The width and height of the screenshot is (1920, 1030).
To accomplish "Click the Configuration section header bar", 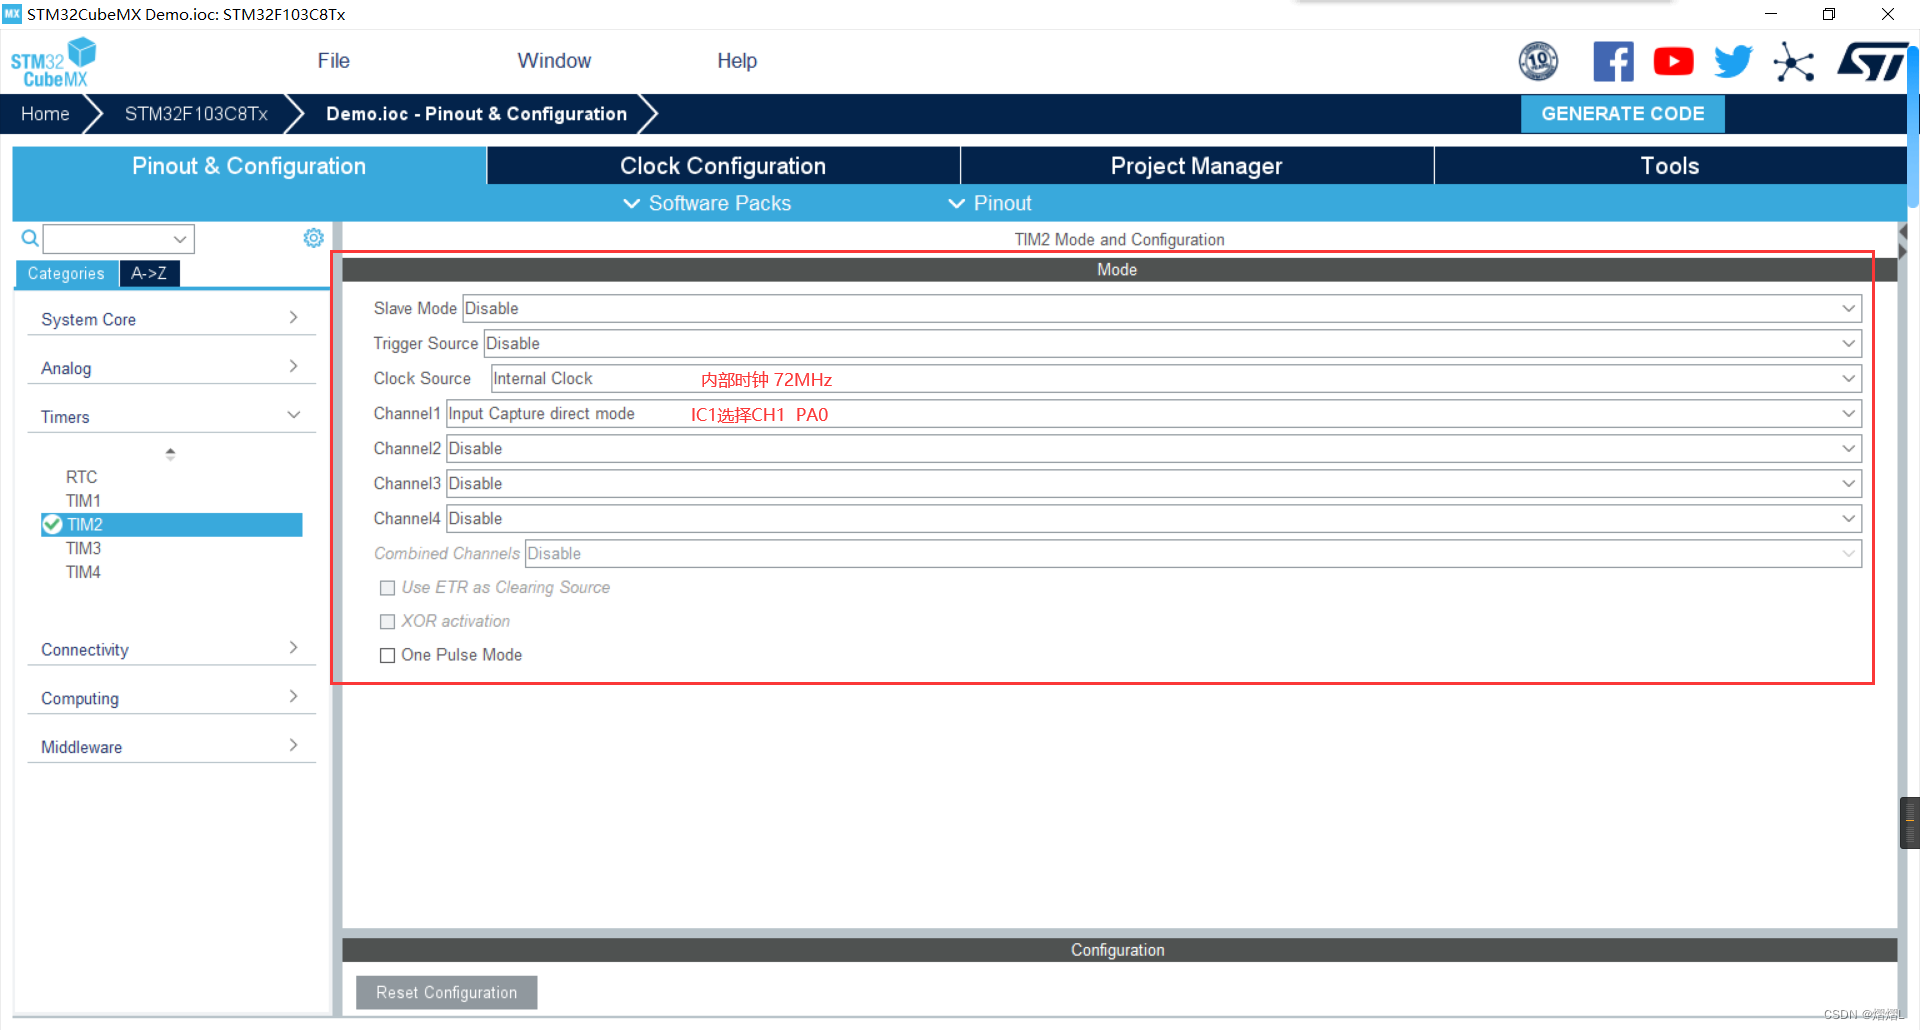I will click(1118, 950).
